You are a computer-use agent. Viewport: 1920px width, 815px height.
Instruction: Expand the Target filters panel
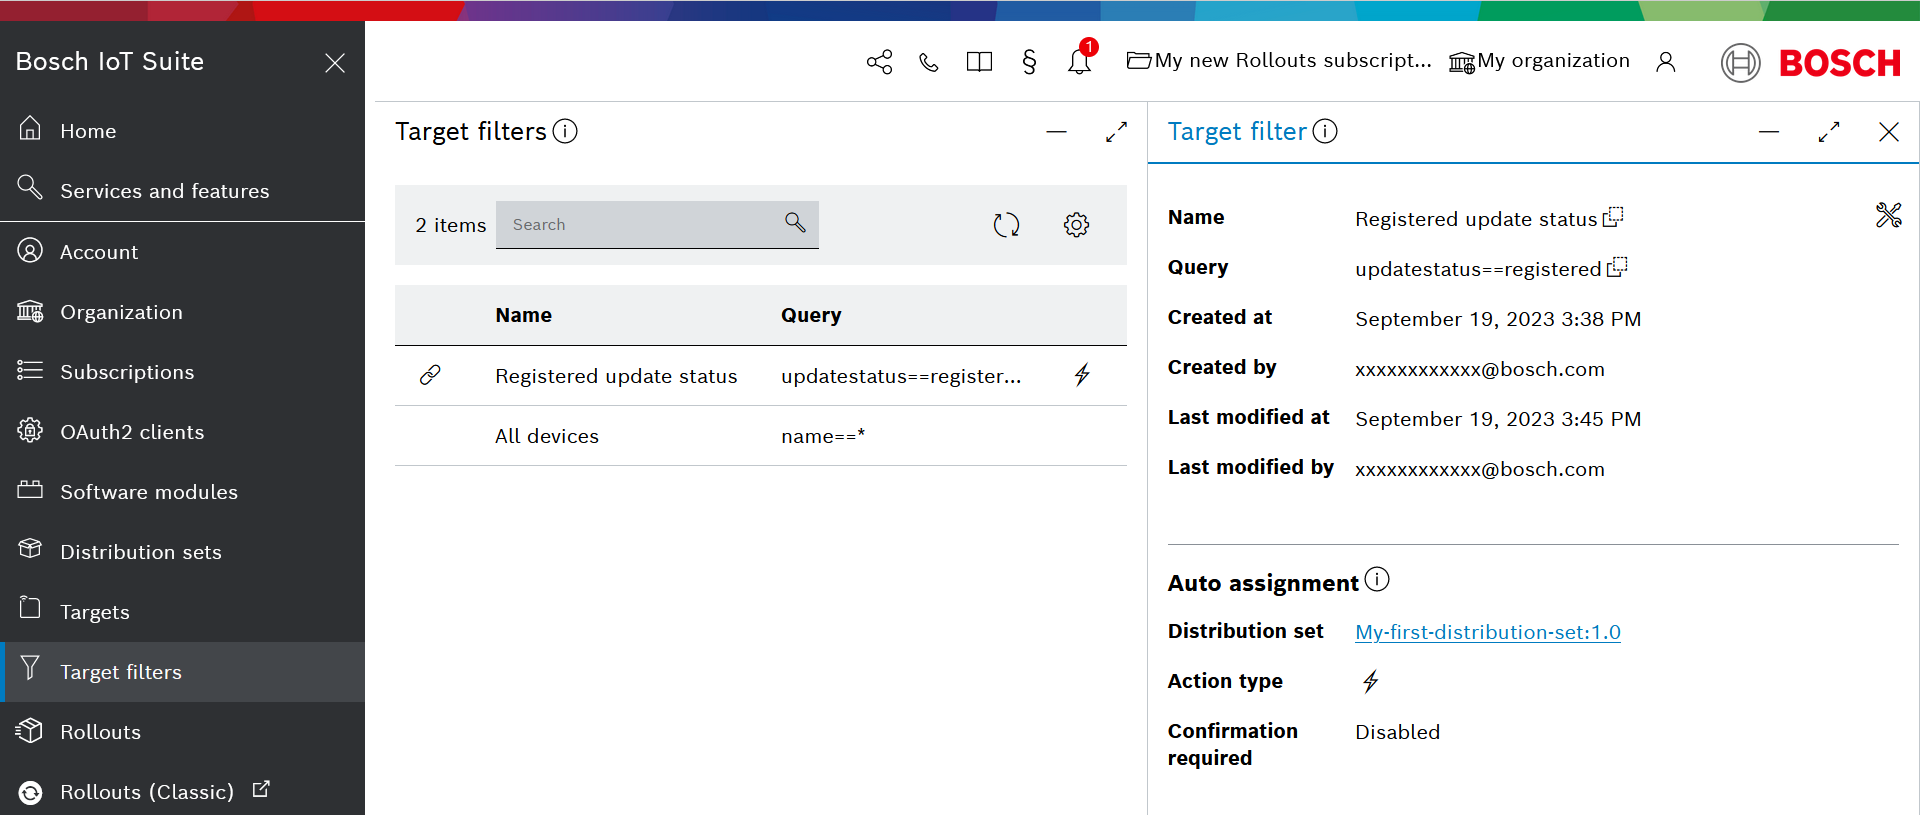(x=1116, y=132)
